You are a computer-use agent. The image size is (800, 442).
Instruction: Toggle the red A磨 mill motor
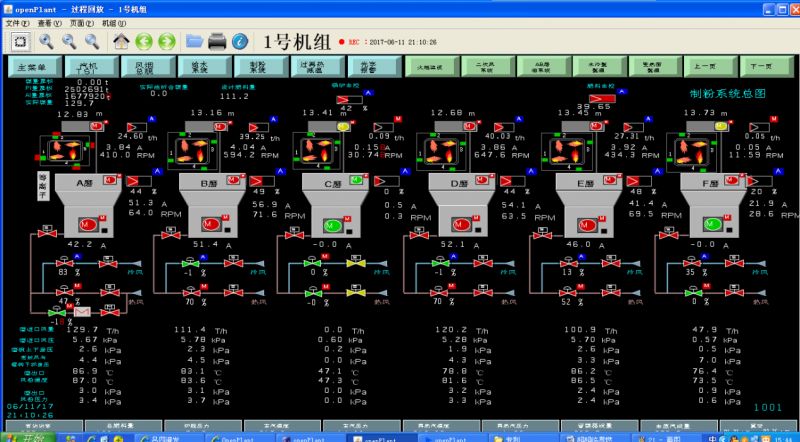tap(86, 223)
